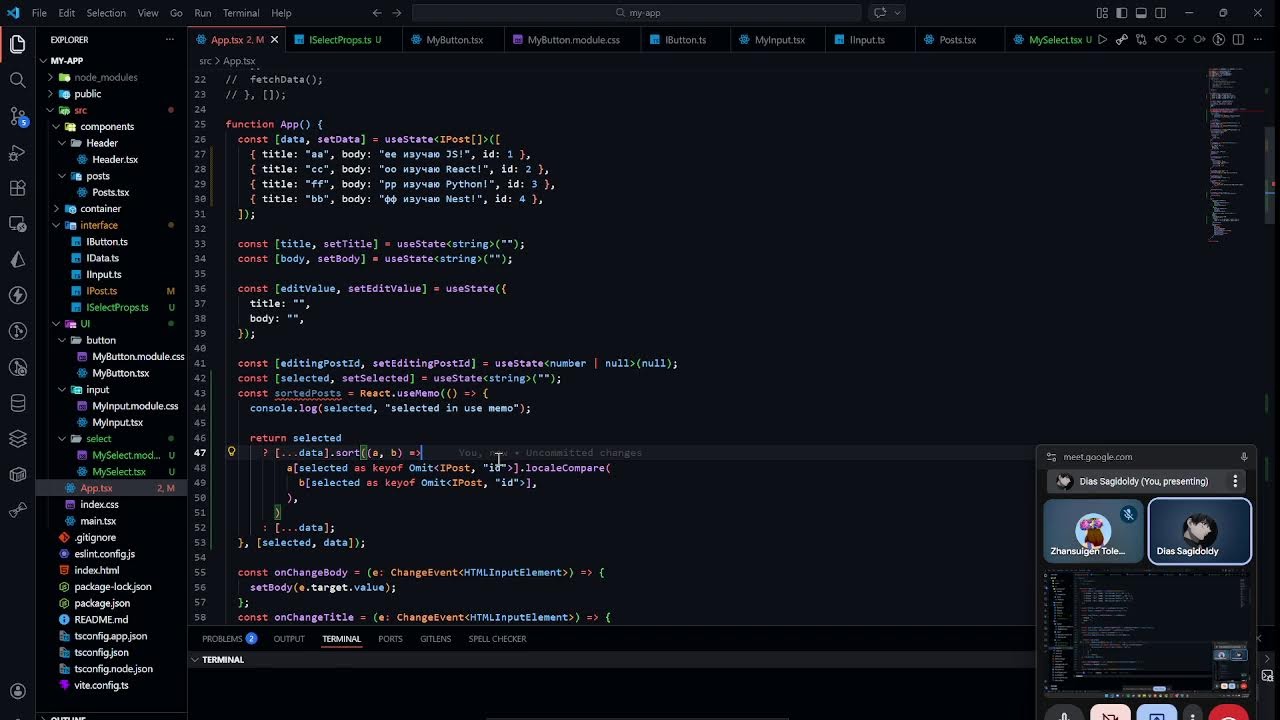1280x720 pixels.
Task: Open the Remote Explorer view
Action: tap(17, 224)
